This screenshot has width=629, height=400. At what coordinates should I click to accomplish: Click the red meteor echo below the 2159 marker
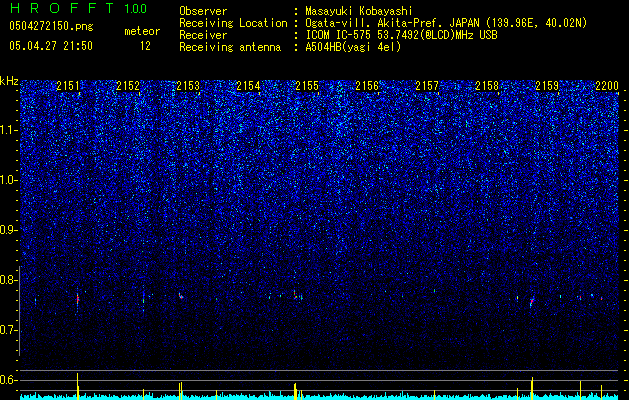(x=532, y=301)
